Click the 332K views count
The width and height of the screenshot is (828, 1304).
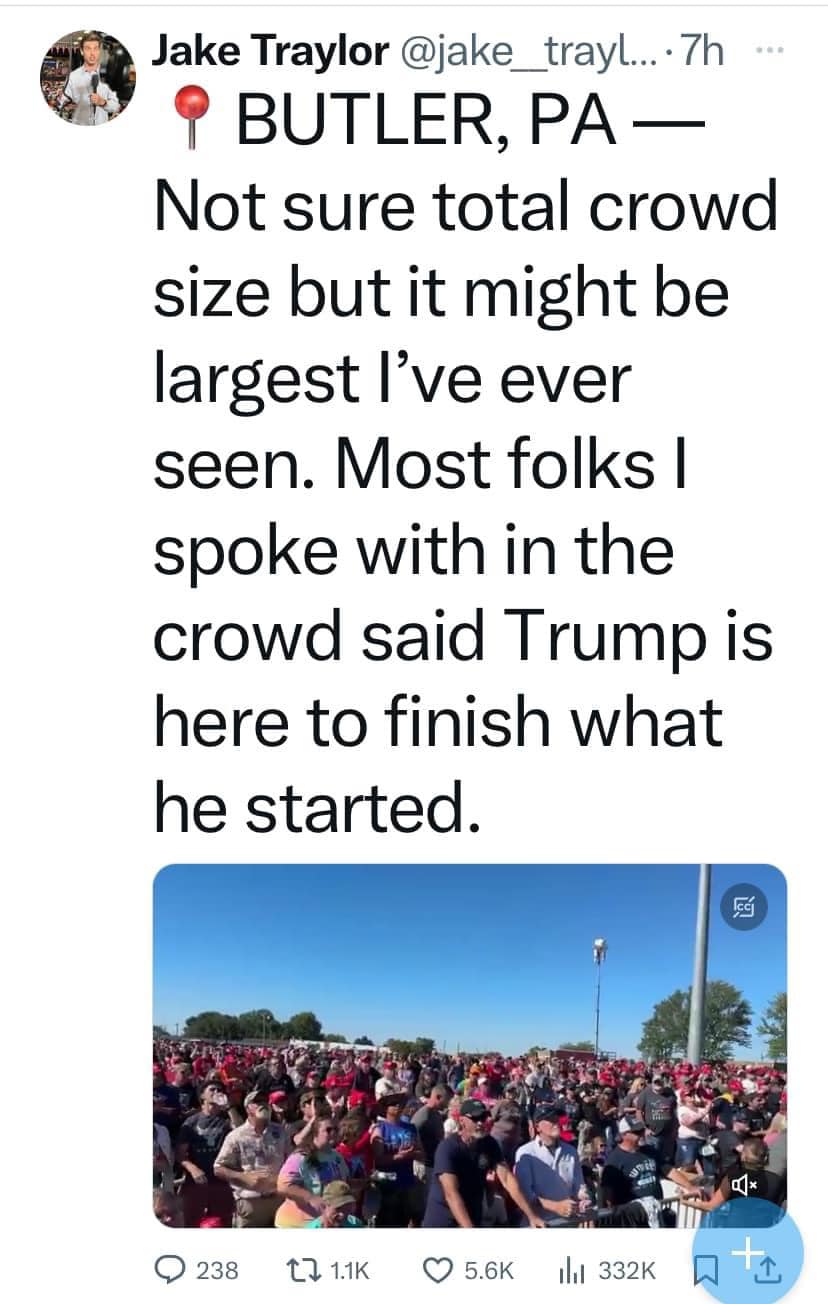pos(626,1271)
